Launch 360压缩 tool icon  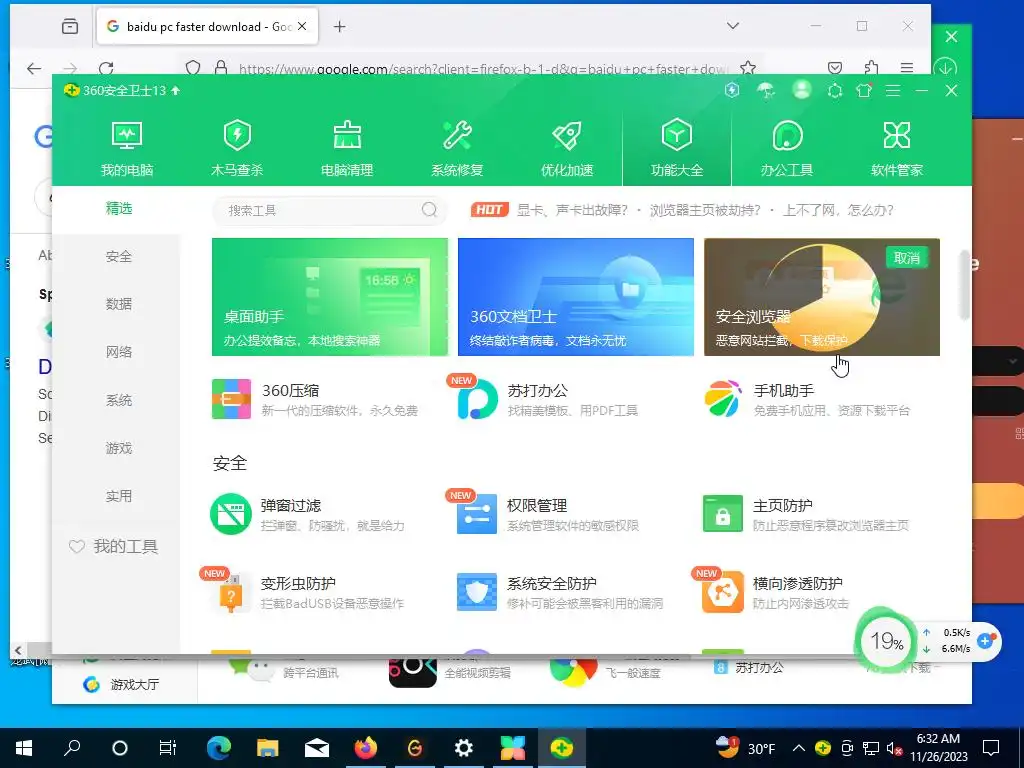tap(231, 398)
